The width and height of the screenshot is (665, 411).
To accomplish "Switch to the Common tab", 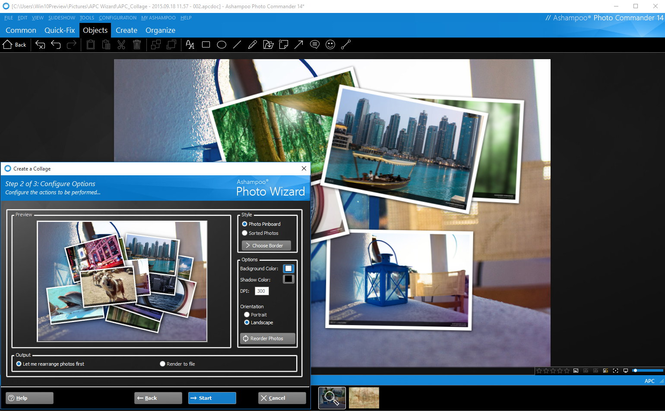I will [21, 30].
